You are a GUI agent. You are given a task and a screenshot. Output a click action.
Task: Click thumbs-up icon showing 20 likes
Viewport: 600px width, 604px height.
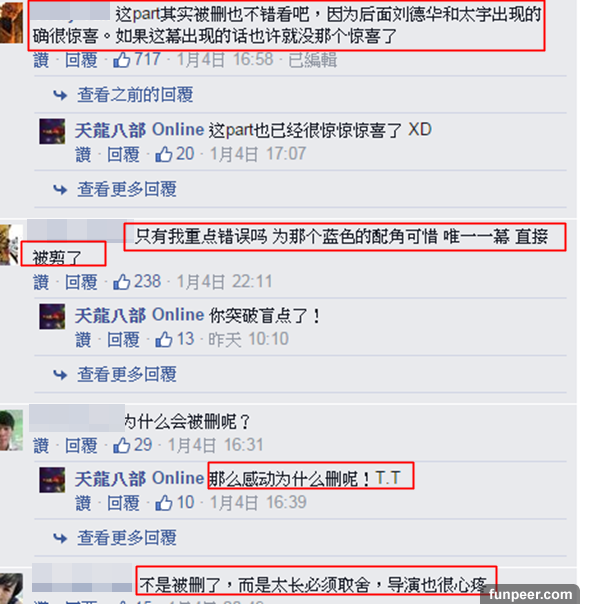[164, 154]
